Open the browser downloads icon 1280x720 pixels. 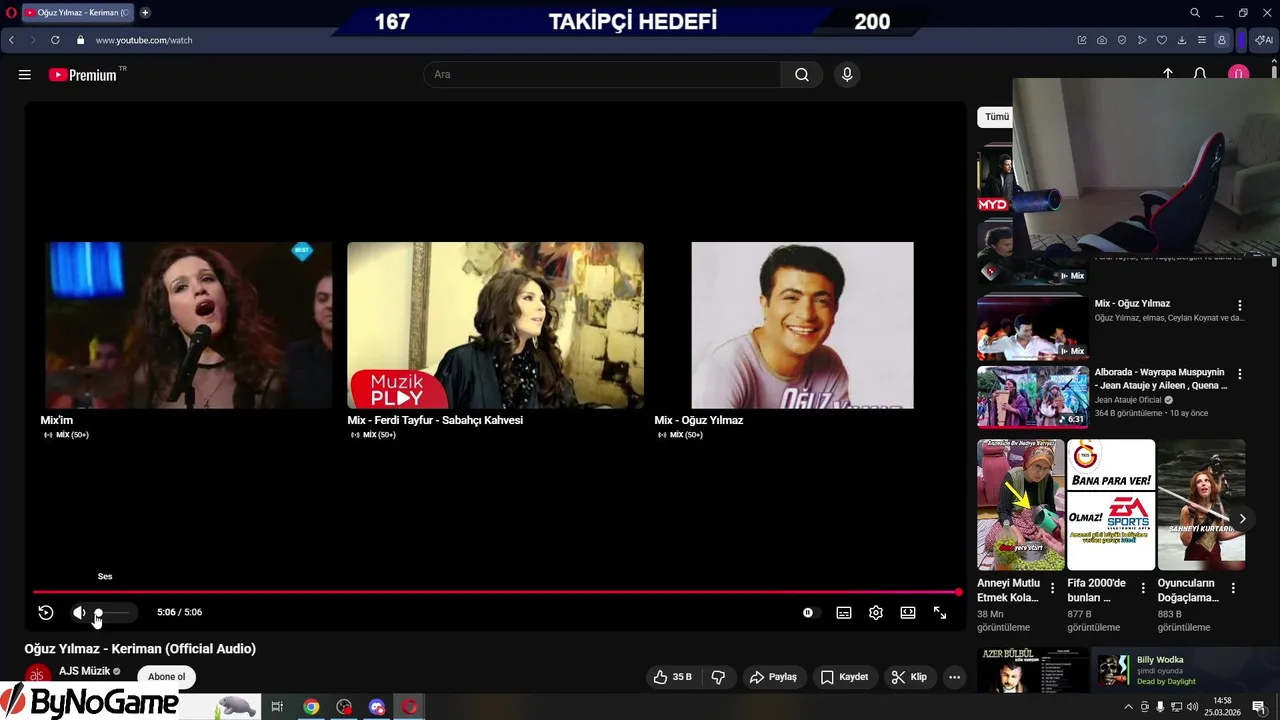pos(1181,40)
